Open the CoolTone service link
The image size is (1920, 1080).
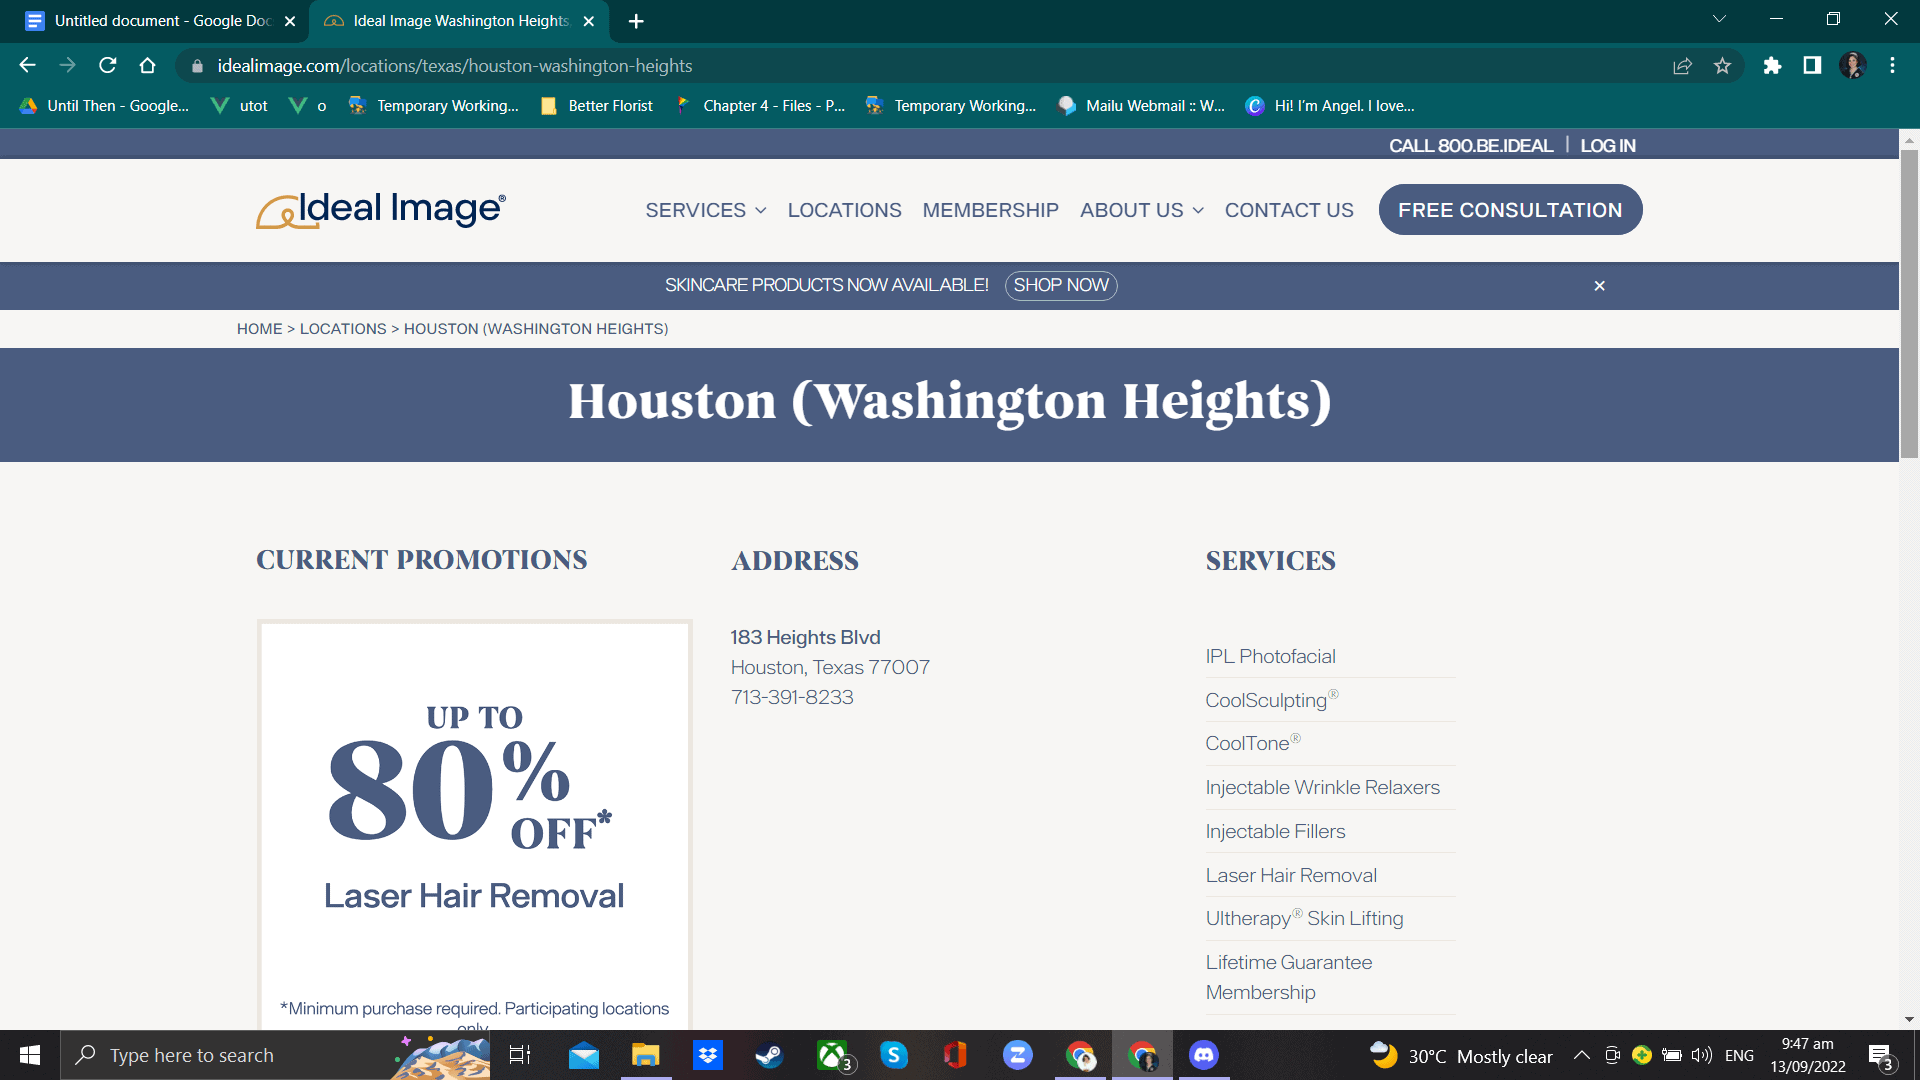(1252, 743)
